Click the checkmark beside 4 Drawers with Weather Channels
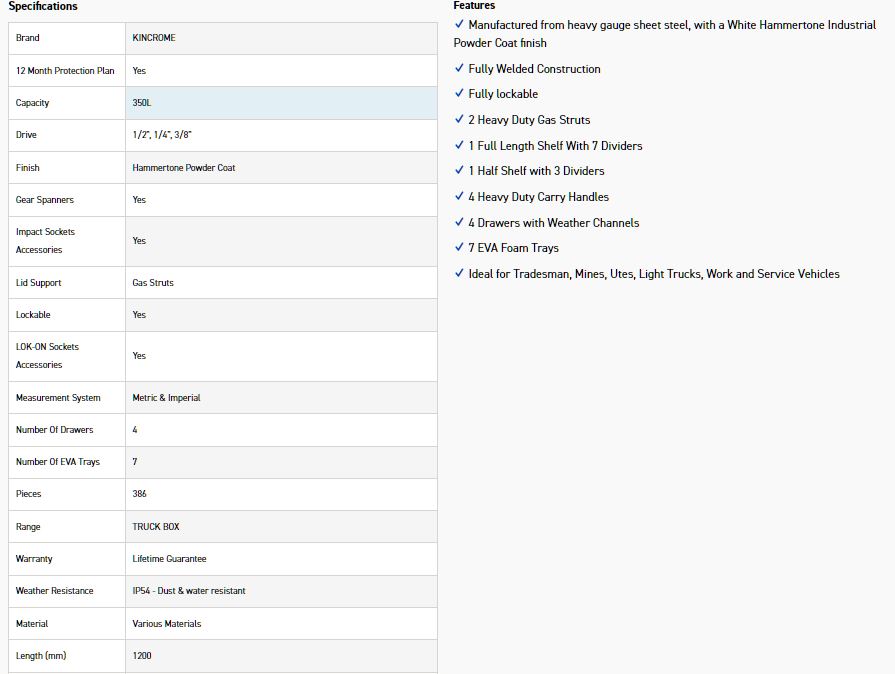The height and width of the screenshot is (674, 895). click(459, 222)
